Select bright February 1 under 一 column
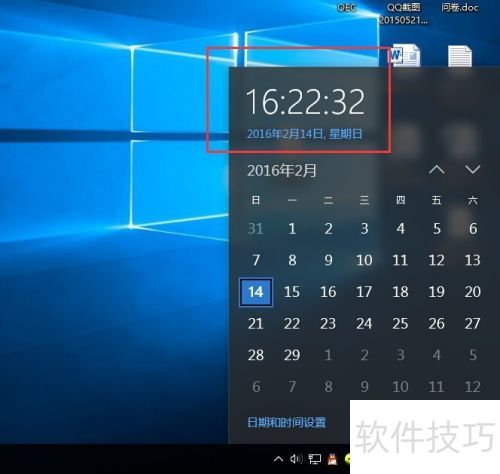Viewport: 500px width, 474px height. [292, 229]
